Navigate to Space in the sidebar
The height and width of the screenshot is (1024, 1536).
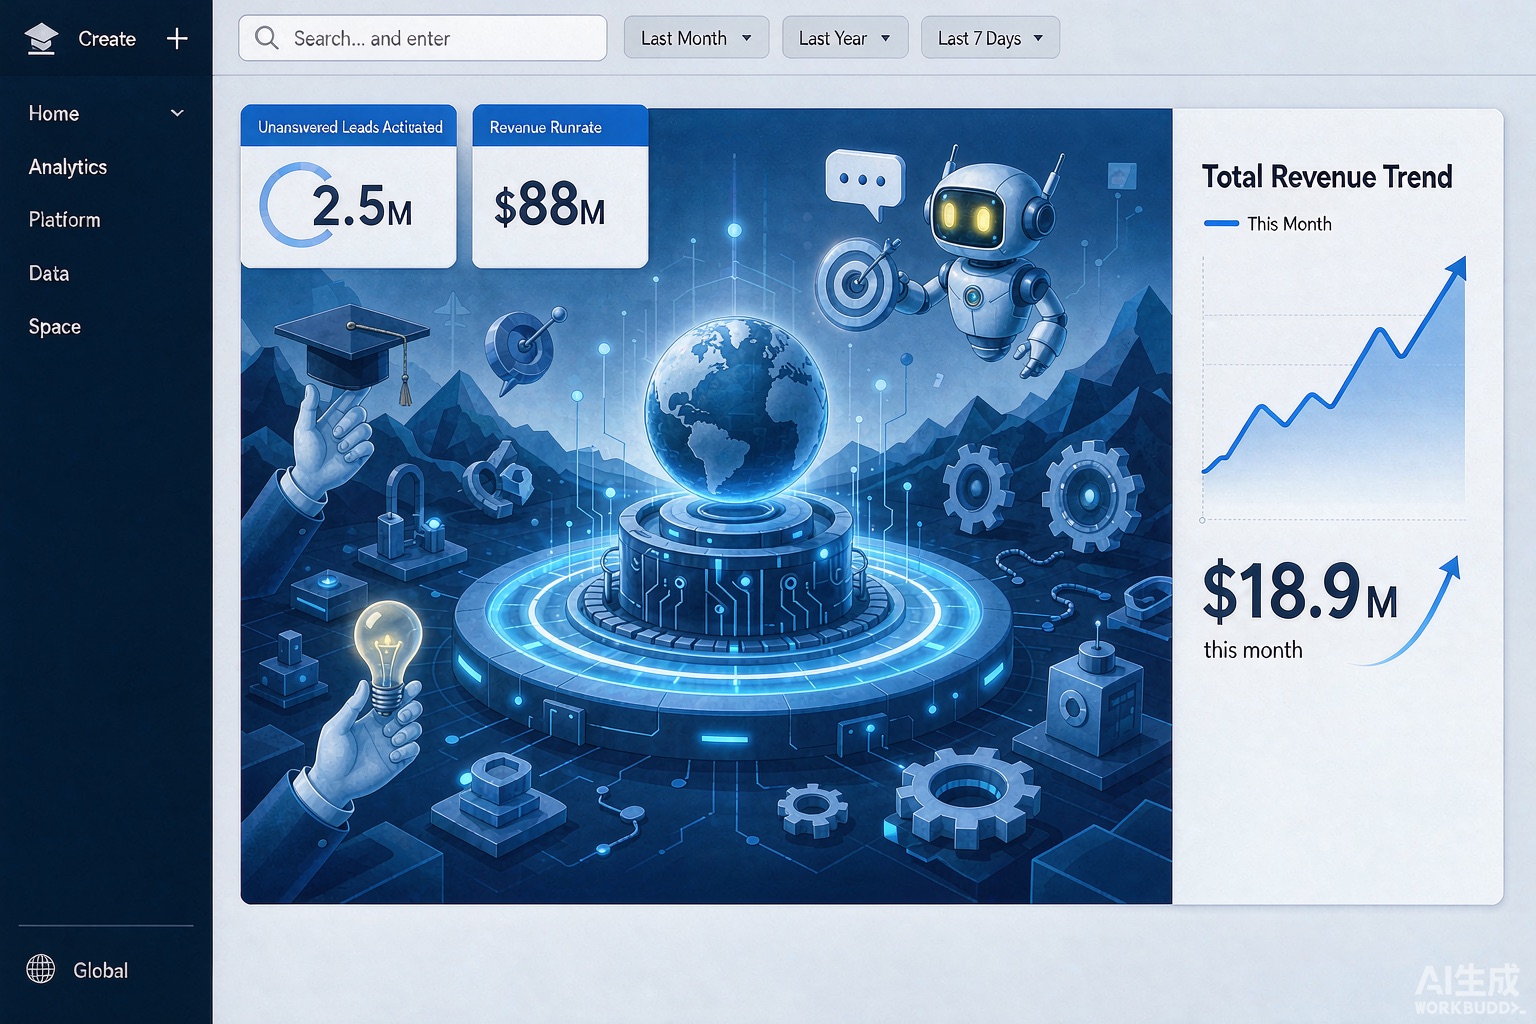(55, 327)
